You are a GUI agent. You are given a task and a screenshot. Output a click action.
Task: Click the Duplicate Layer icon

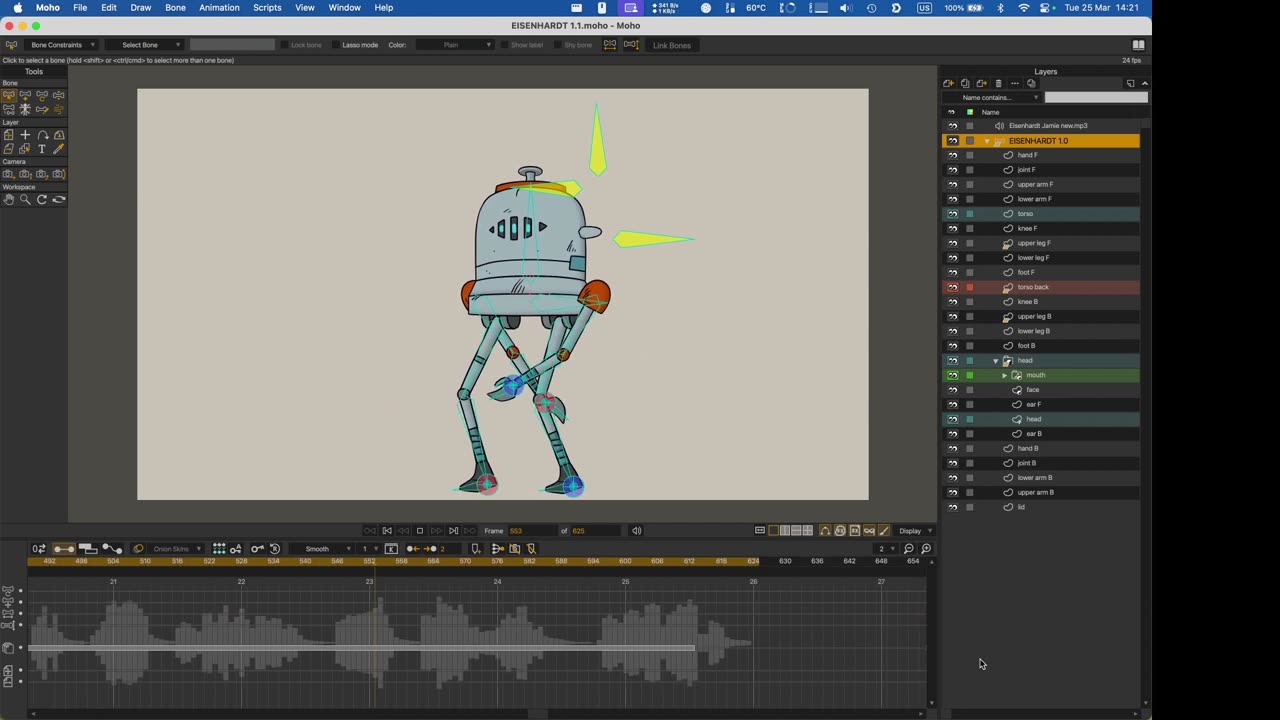point(965,83)
